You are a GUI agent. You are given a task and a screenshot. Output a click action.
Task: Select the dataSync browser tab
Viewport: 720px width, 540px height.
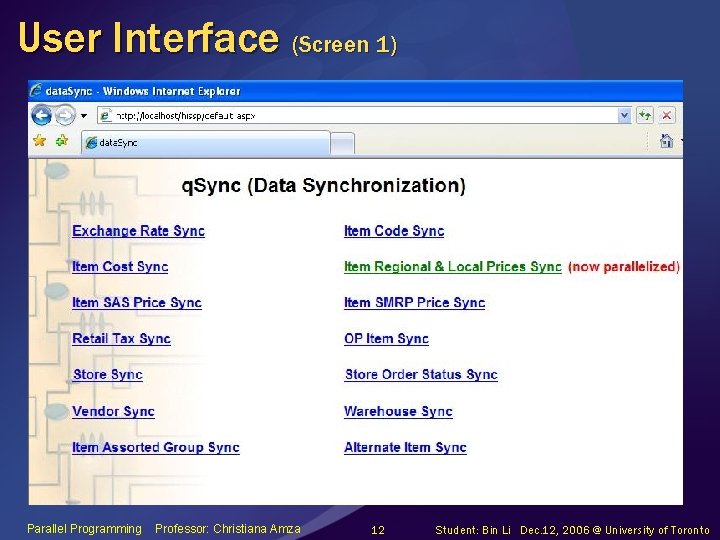tap(205, 143)
